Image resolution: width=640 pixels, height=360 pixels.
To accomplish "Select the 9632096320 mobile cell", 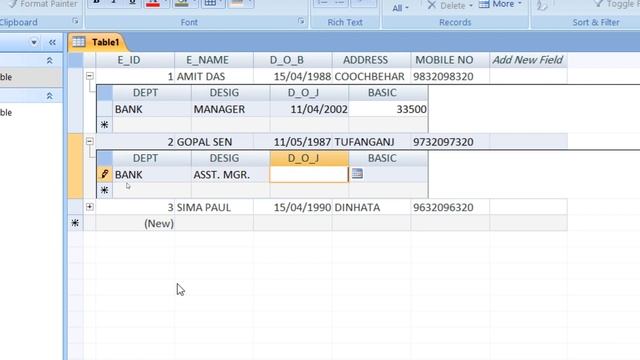I will (450, 207).
